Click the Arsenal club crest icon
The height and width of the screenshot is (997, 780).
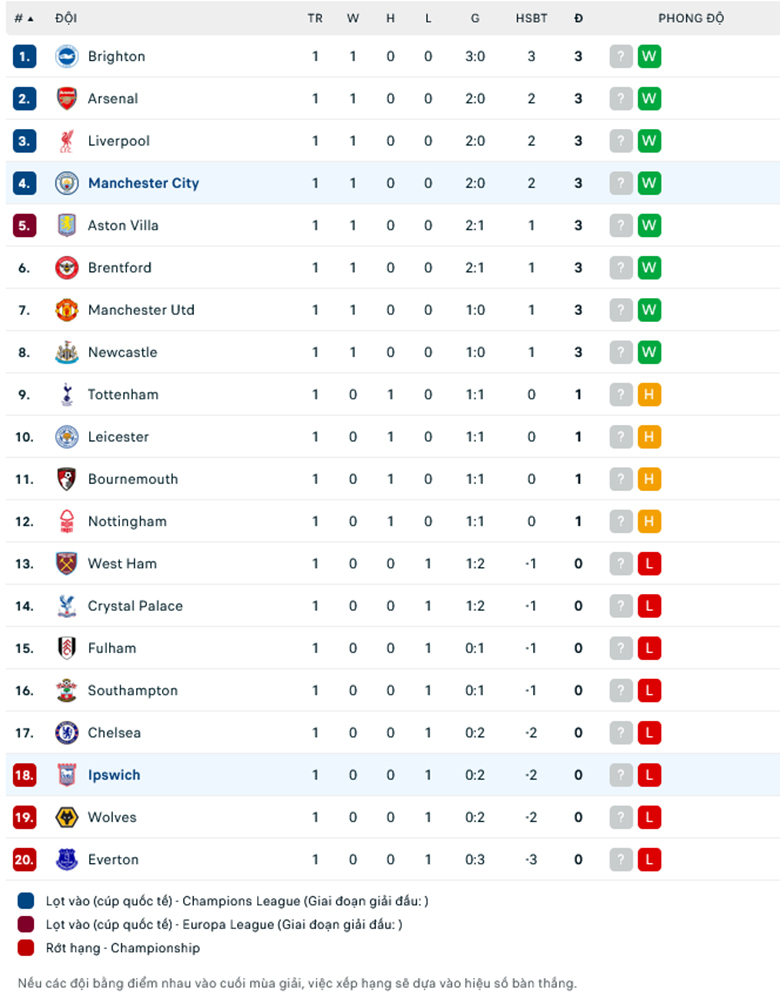[x=66, y=99]
